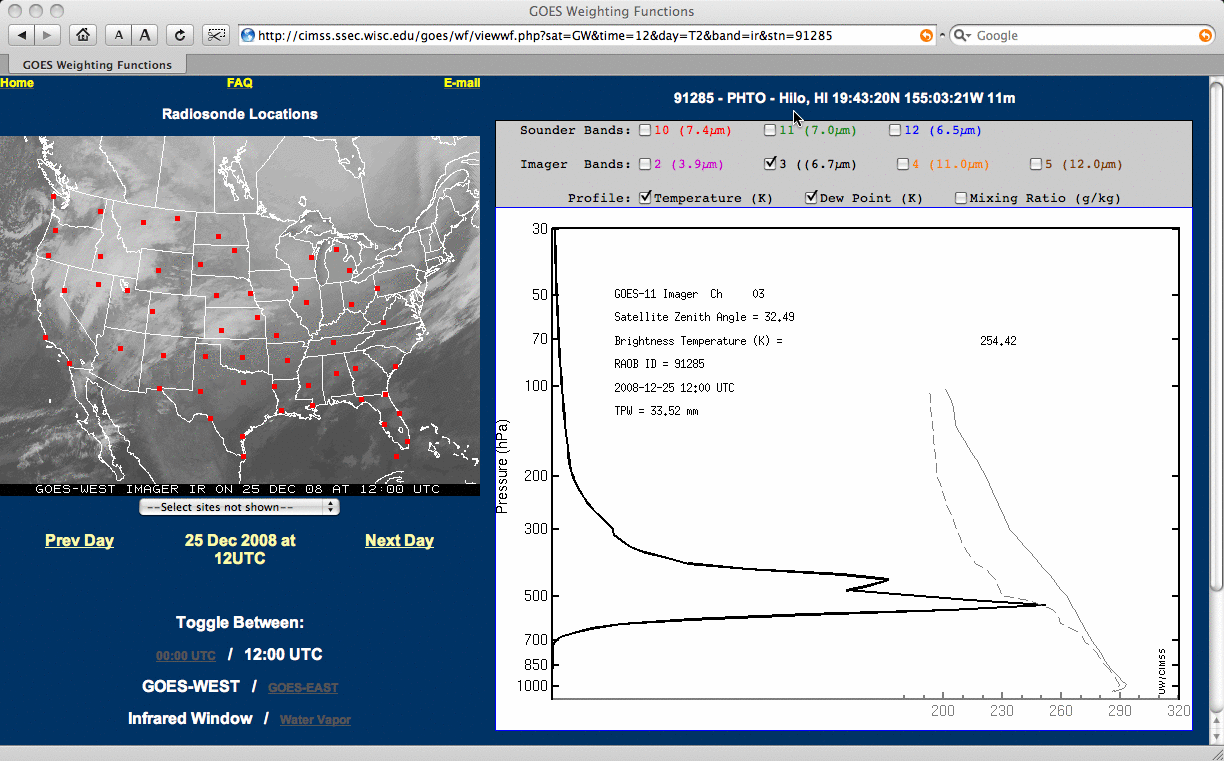The width and height of the screenshot is (1224, 761).
Task: Click the report bug toolbar icon
Action: coord(215,35)
